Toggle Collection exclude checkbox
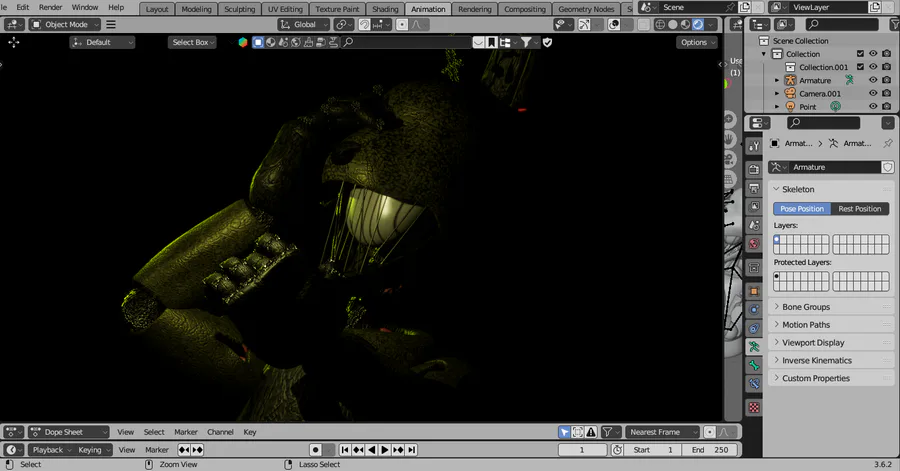Image resolution: width=900 pixels, height=471 pixels. click(860, 54)
